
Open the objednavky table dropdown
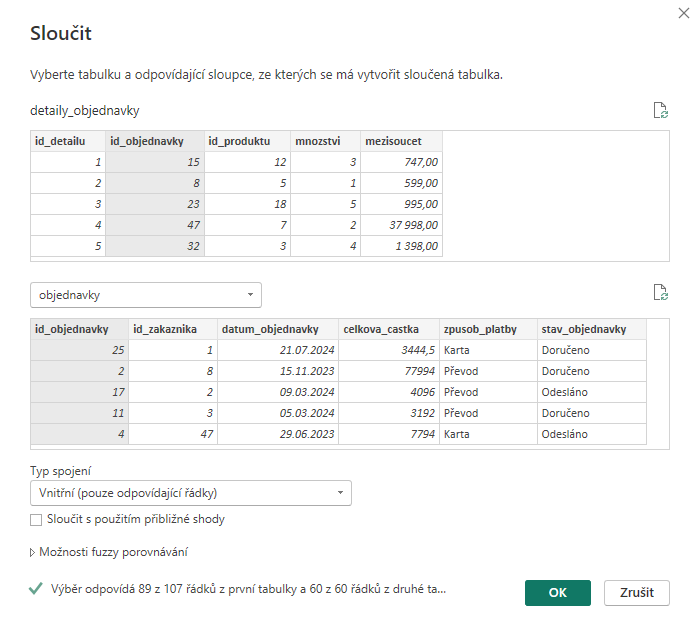tap(146, 295)
